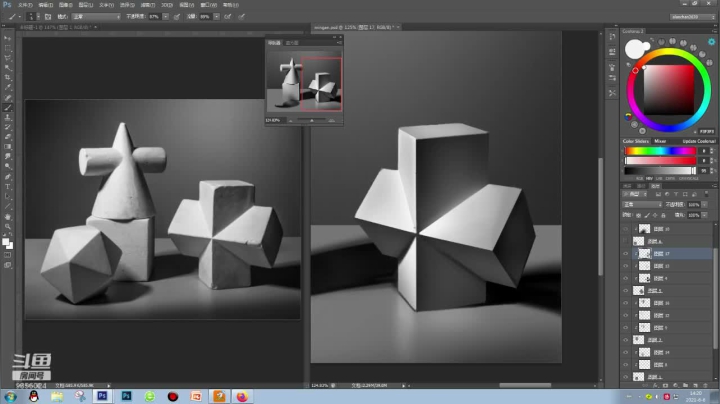This screenshot has width=720, height=404.
Task: Select the Path Selection tool
Action: pos(8,196)
